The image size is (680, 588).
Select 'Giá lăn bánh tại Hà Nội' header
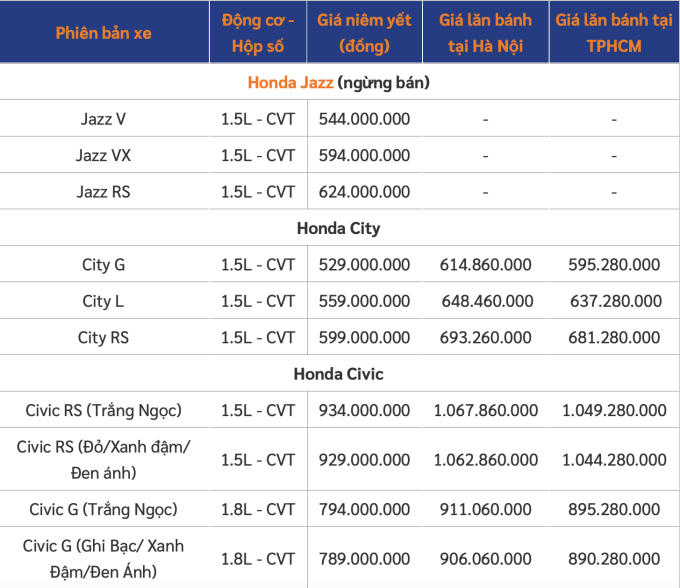[x=485, y=32]
